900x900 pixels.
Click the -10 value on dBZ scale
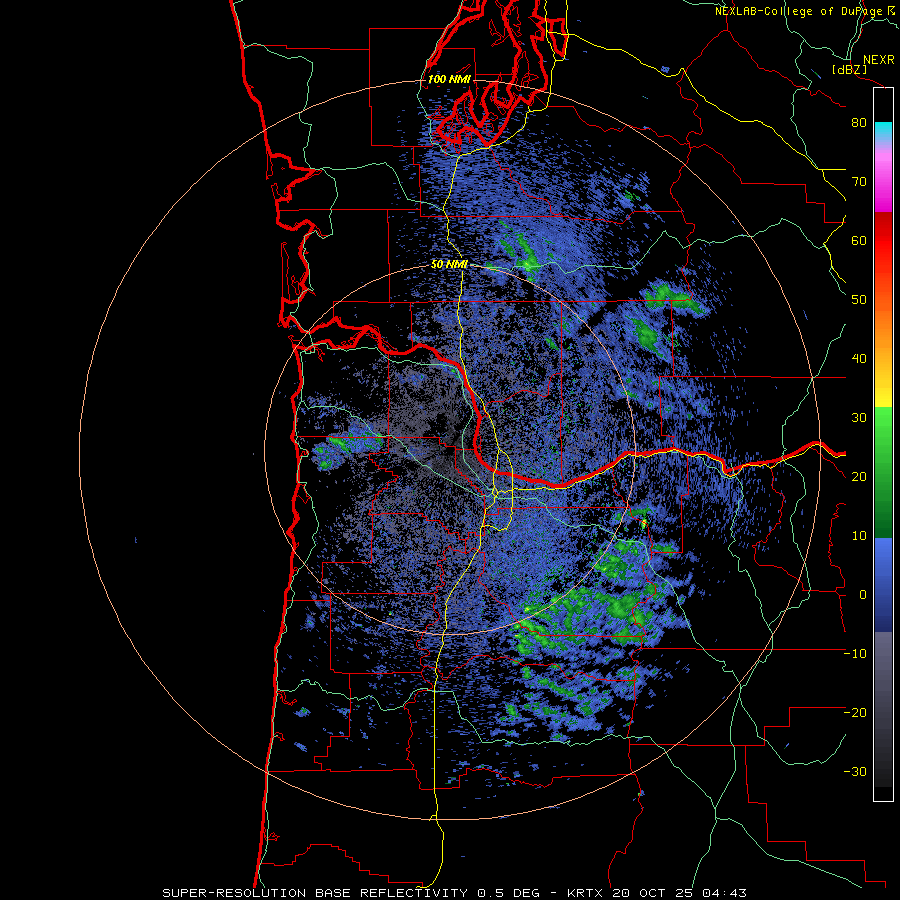(x=855, y=654)
